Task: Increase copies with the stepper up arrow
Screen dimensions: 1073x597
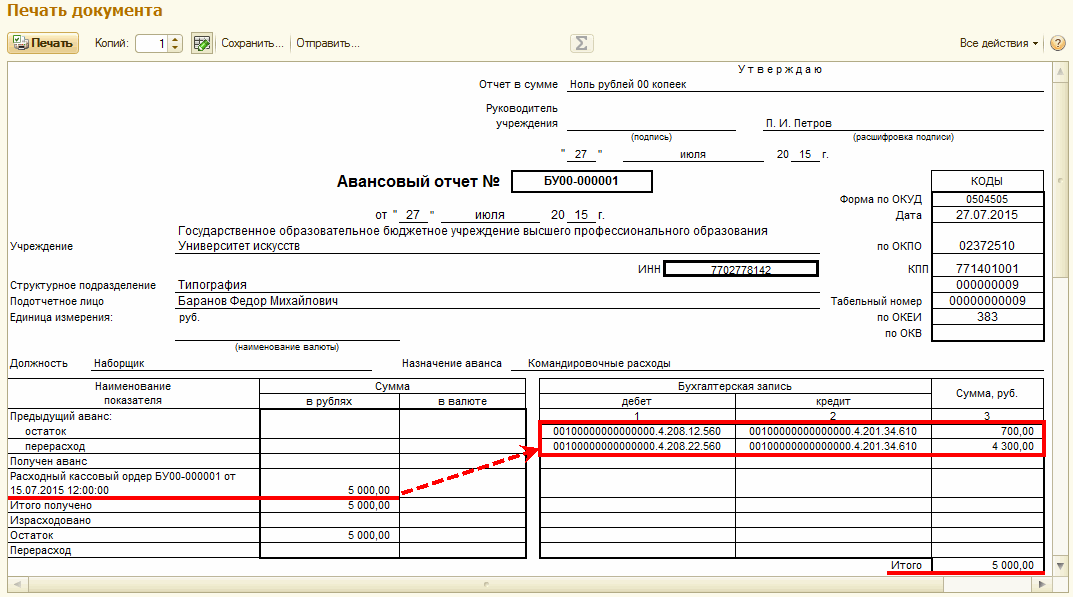Action: pyautogui.click(x=175, y=39)
